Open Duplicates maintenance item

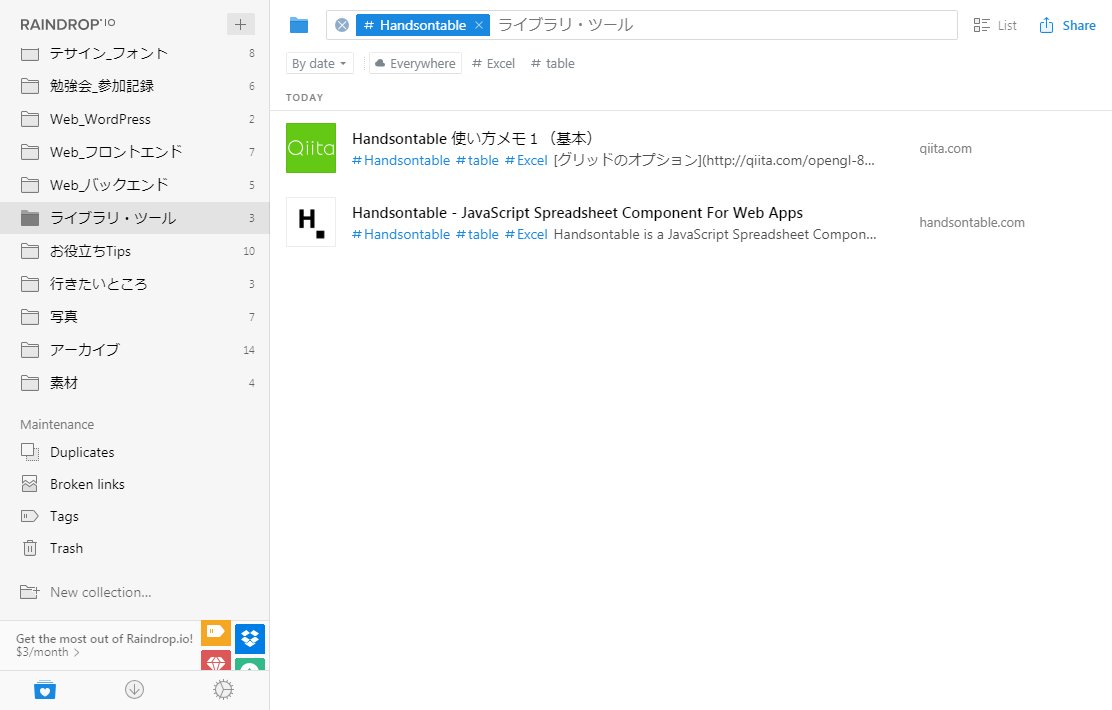pyautogui.click(x=135, y=452)
